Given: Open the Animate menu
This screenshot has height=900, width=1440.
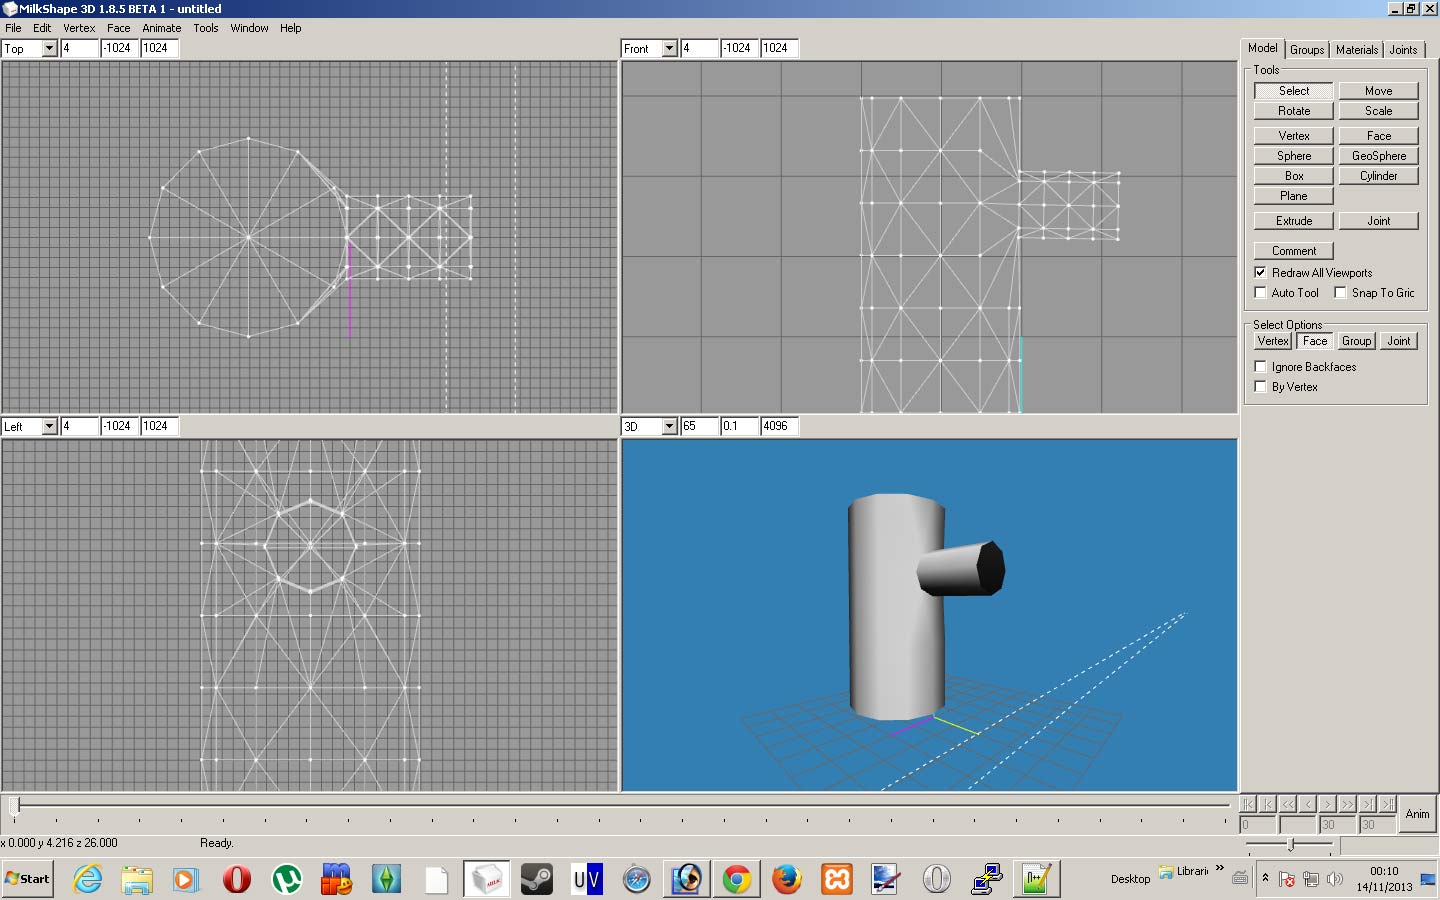Looking at the screenshot, I should [x=161, y=28].
